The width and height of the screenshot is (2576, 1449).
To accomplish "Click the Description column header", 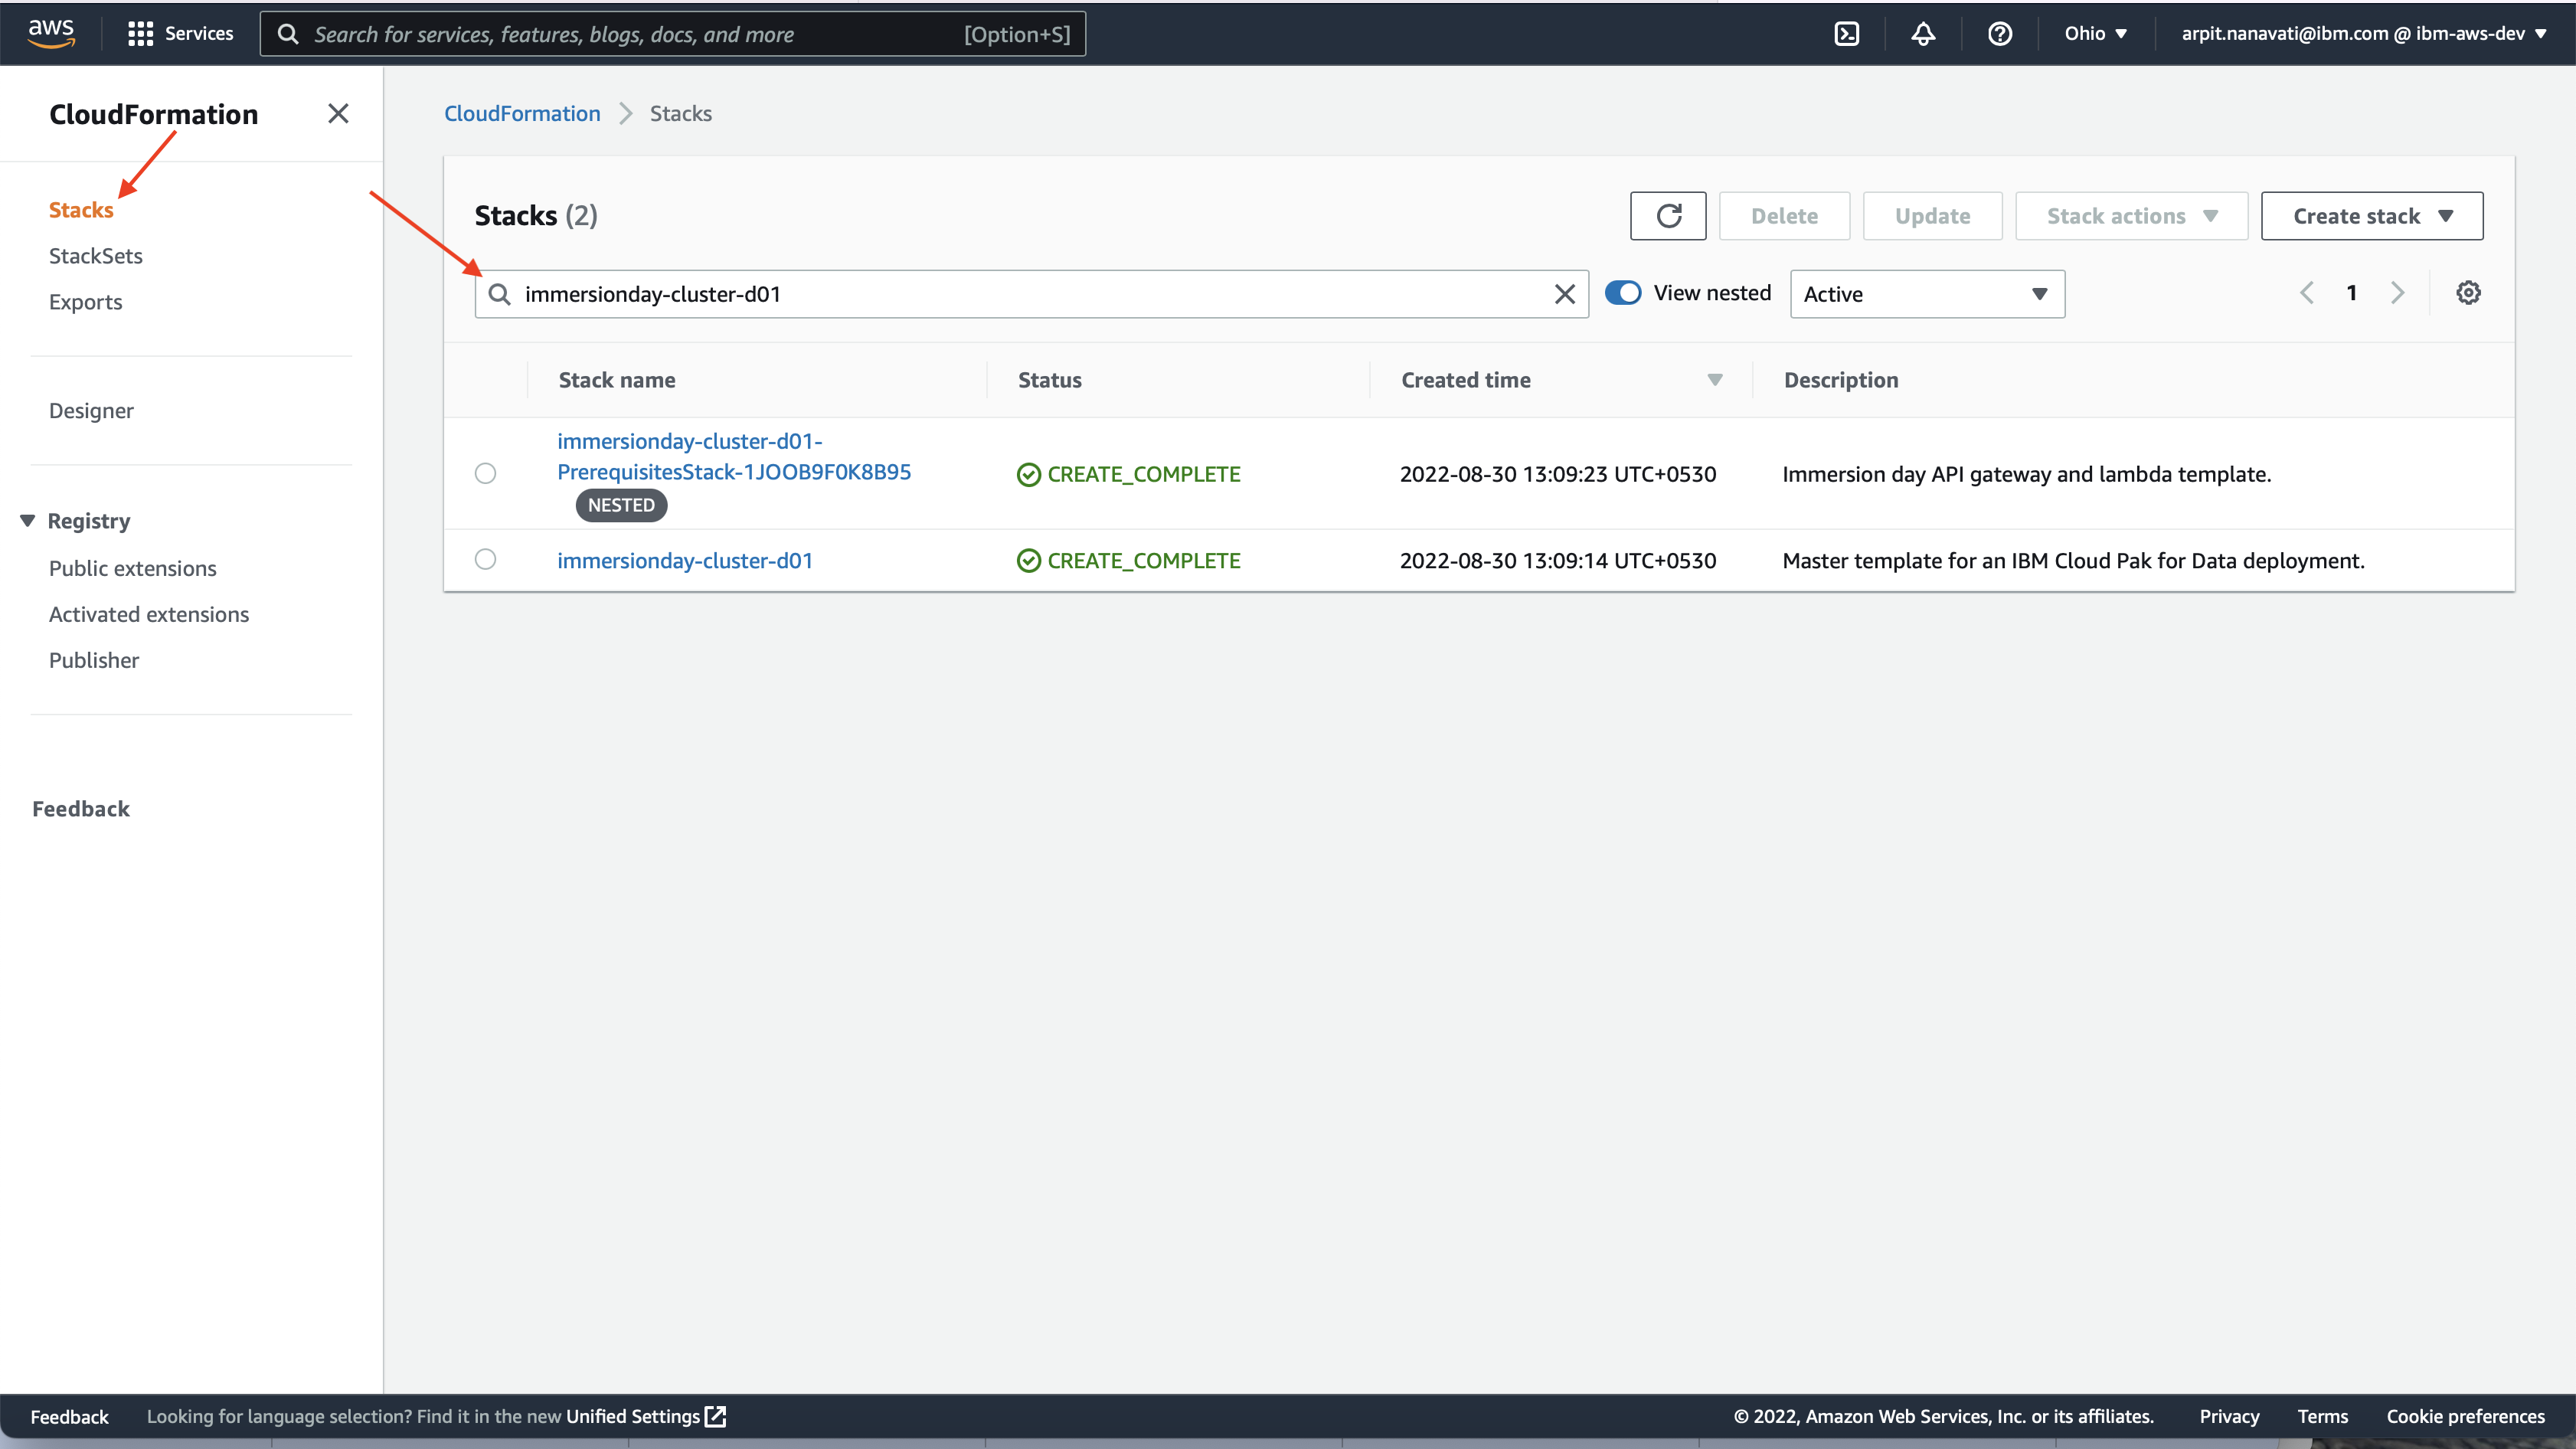I will [1841, 380].
